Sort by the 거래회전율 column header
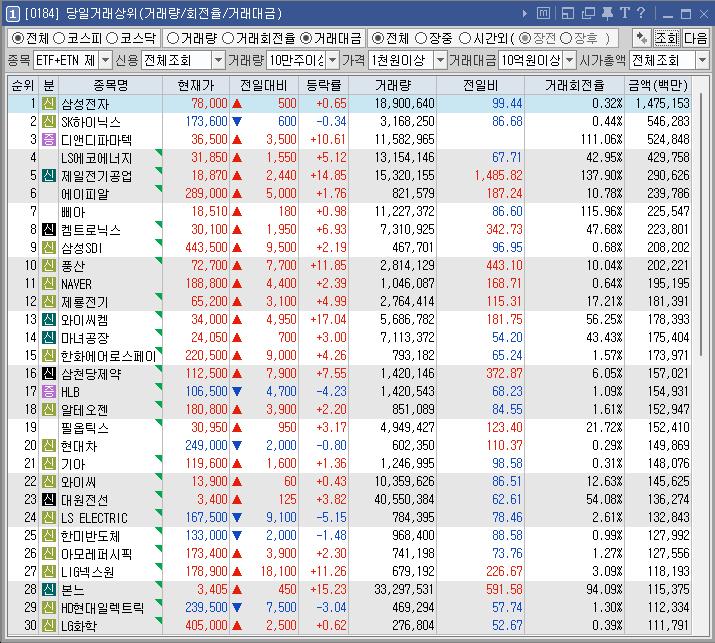 pyautogui.click(x=574, y=85)
